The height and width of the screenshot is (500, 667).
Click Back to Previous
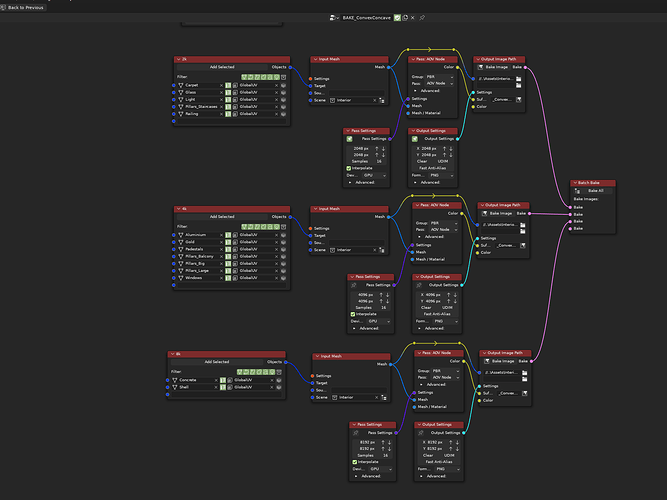pos(23,8)
